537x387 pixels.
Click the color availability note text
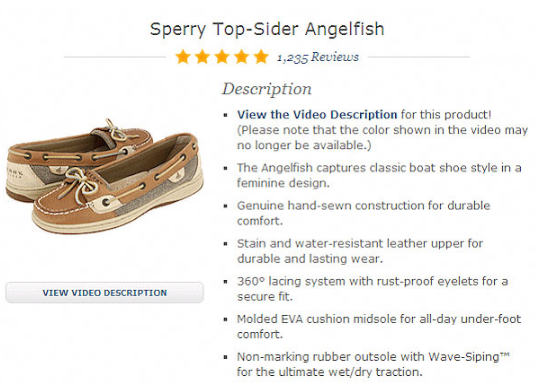pyautogui.click(x=382, y=137)
